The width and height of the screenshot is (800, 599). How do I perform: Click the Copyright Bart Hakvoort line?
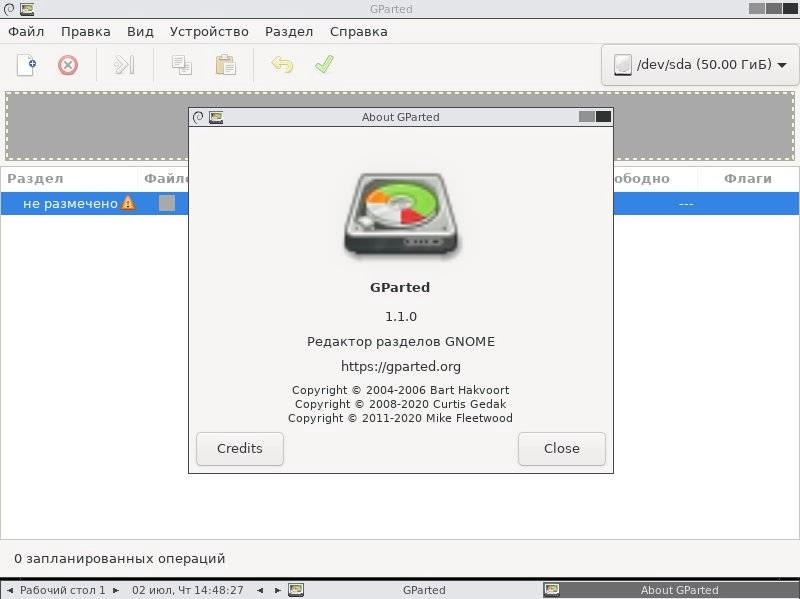pyautogui.click(x=401, y=390)
